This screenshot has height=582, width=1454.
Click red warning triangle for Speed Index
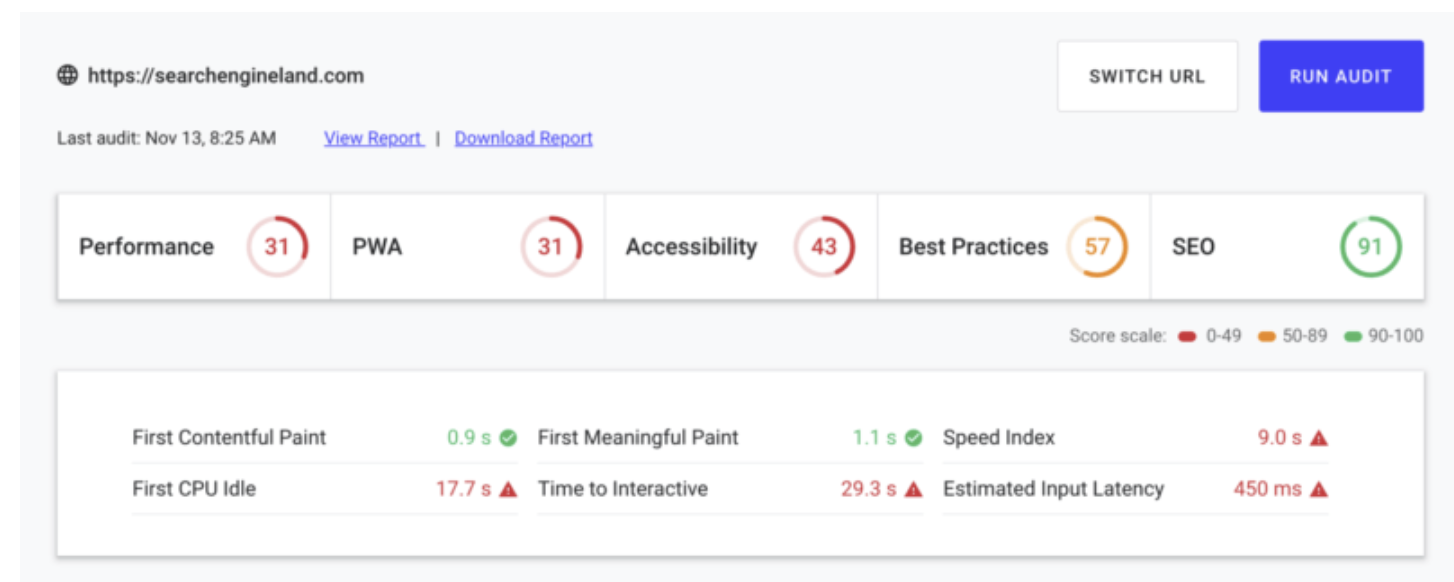pyautogui.click(x=1319, y=437)
